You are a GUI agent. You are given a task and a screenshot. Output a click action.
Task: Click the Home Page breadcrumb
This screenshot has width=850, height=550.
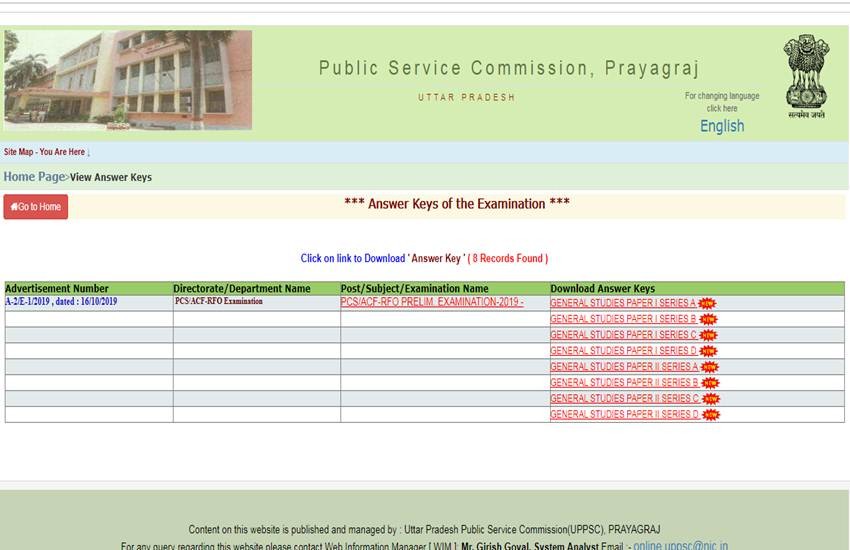pos(33,177)
